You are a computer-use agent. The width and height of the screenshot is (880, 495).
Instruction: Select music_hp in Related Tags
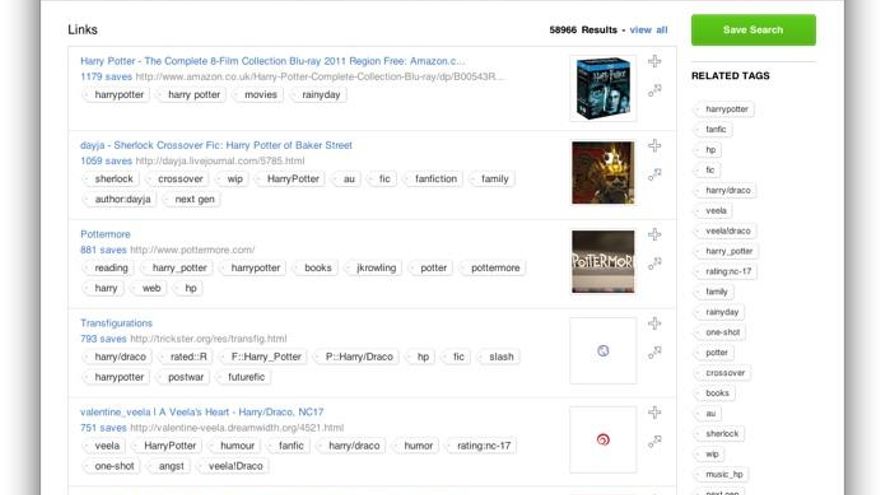(x=722, y=475)
